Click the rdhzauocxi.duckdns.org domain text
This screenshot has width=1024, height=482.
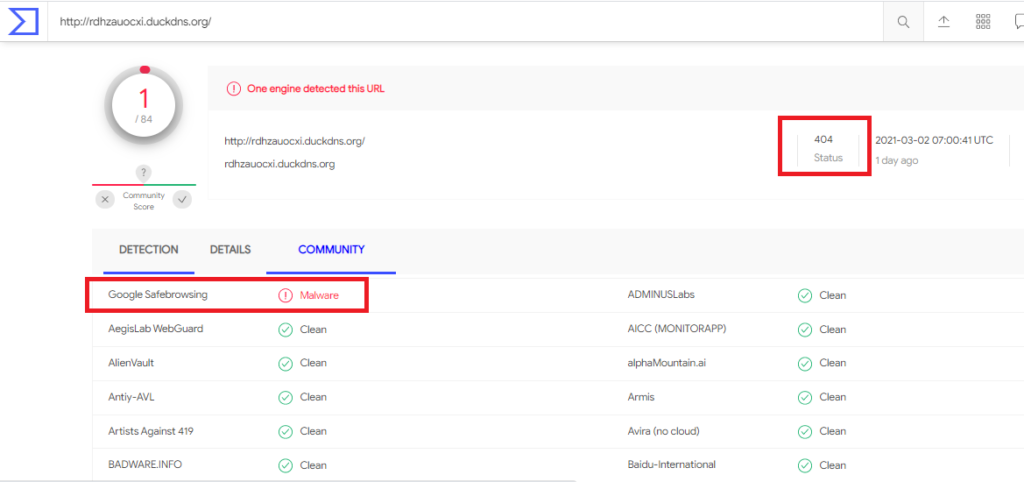280,165
